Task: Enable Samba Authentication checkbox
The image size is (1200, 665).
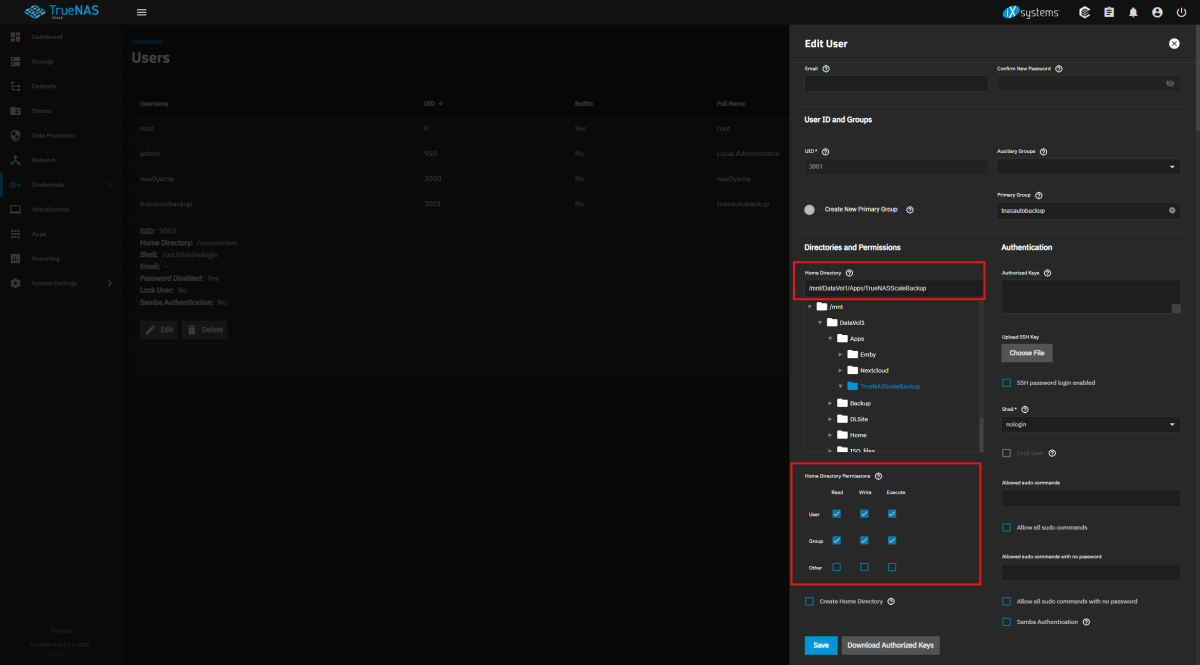Action: click(1006, 622)
